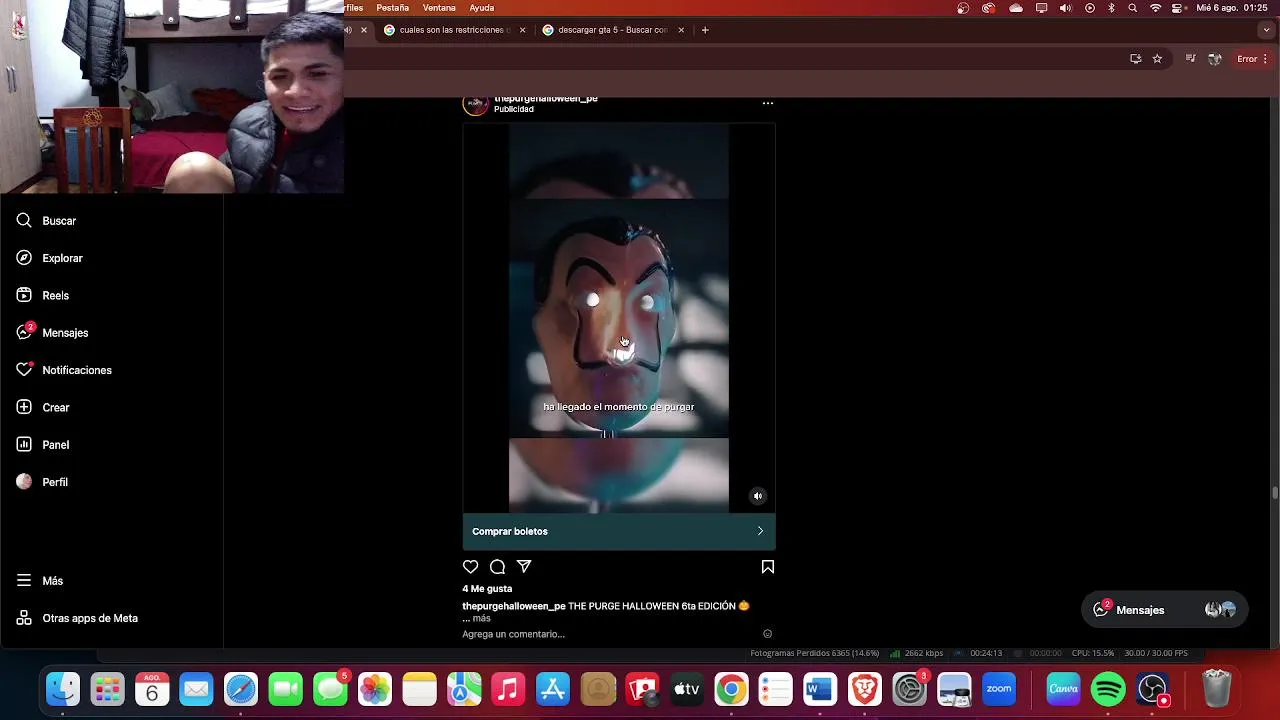This screenshot has height=720, width=1280.
Task: Open OBS Studio in Dock
Action: coord(1153,689)
